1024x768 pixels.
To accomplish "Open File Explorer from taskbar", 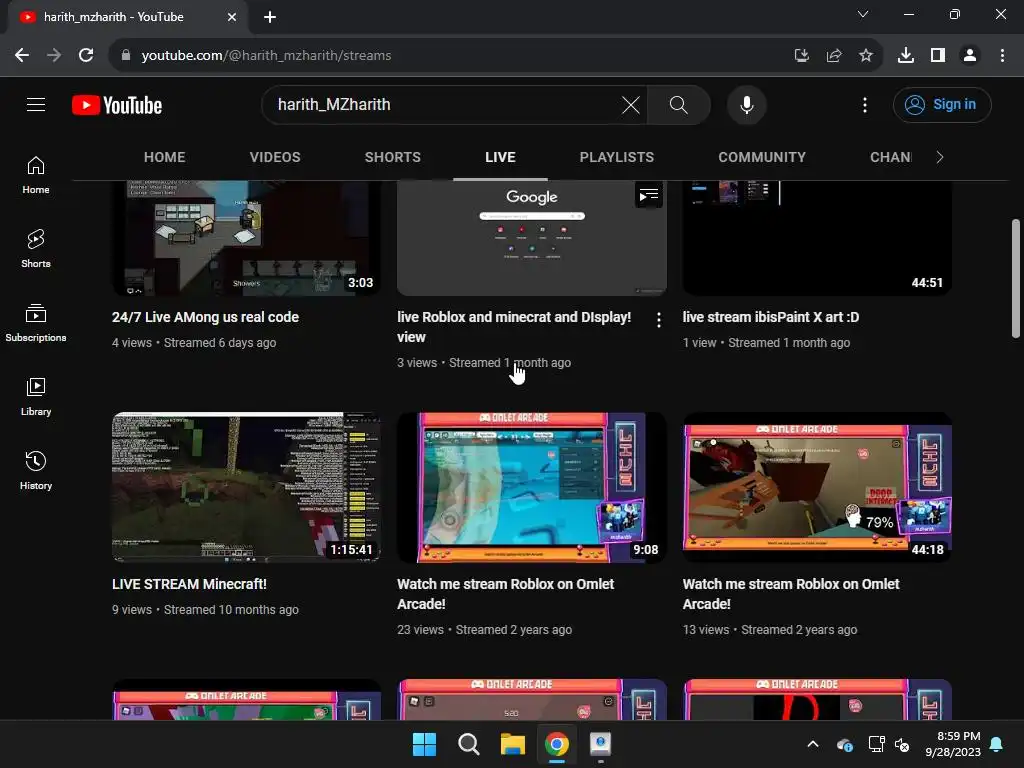I will point(513,744).
